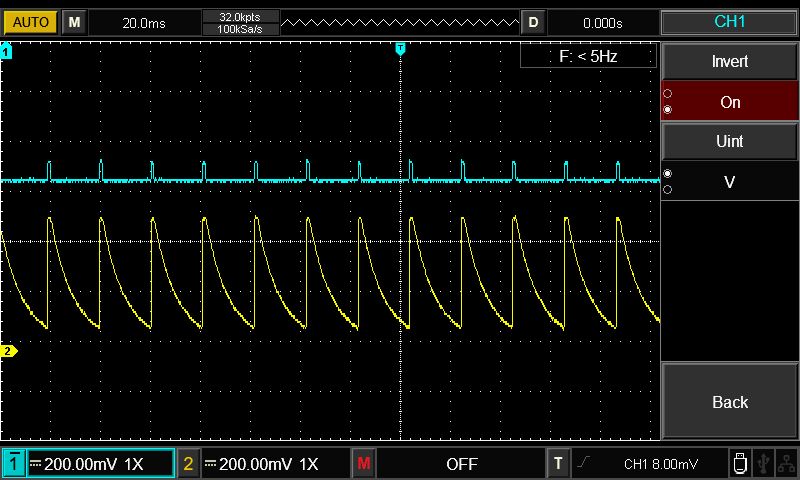This screenshot has height=480, width=800.
Task: Click the channel 1 indicator icon
Action: click(x=14, y=464)
